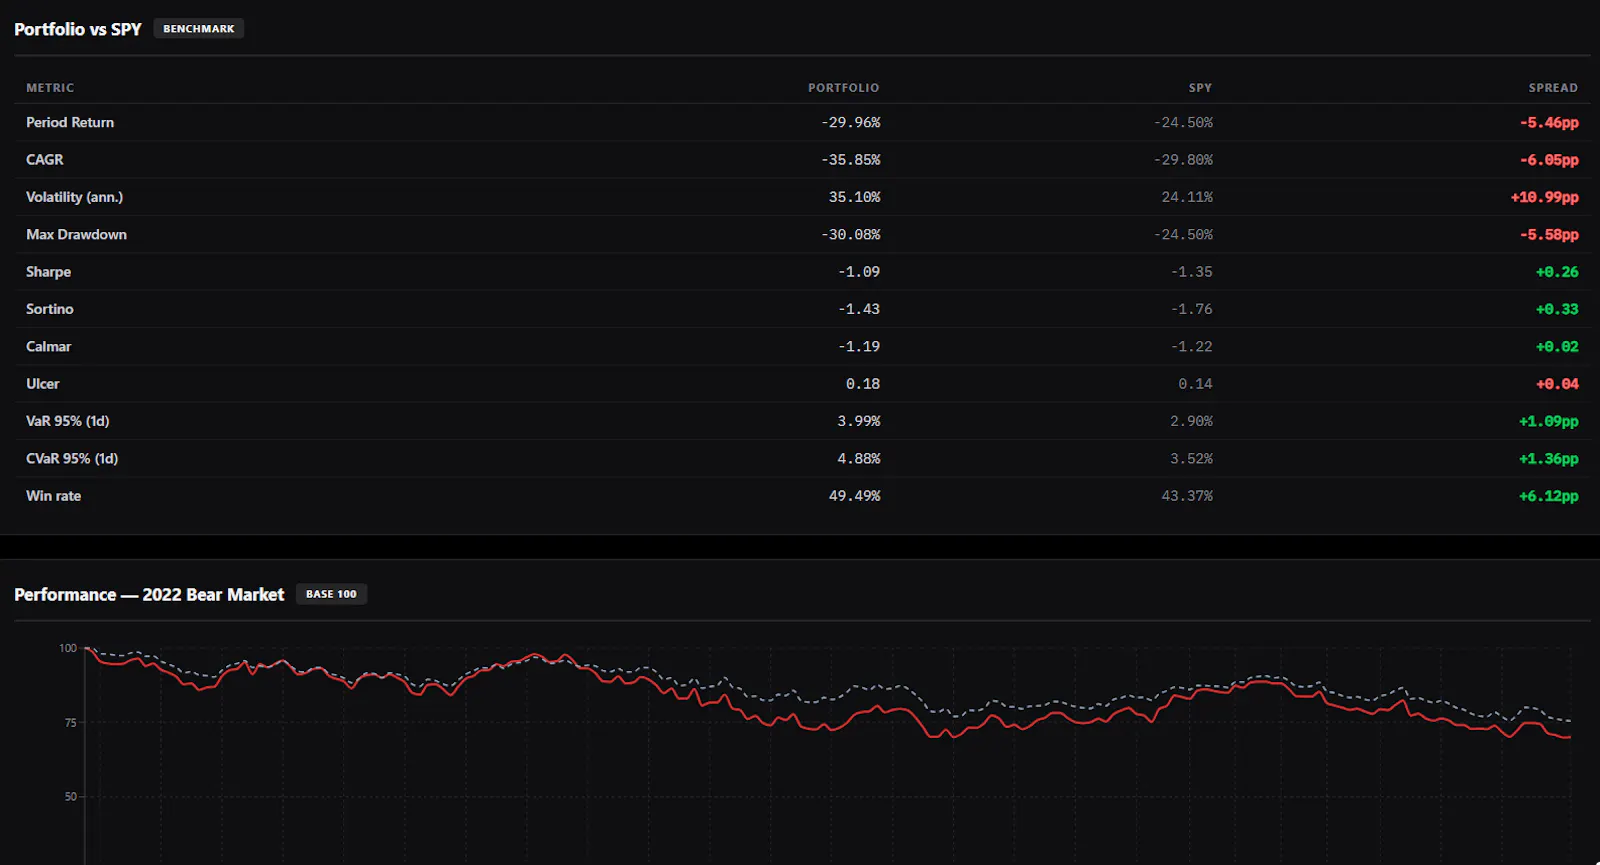Select the SPREAD column header

click(x=1553, y=88)
